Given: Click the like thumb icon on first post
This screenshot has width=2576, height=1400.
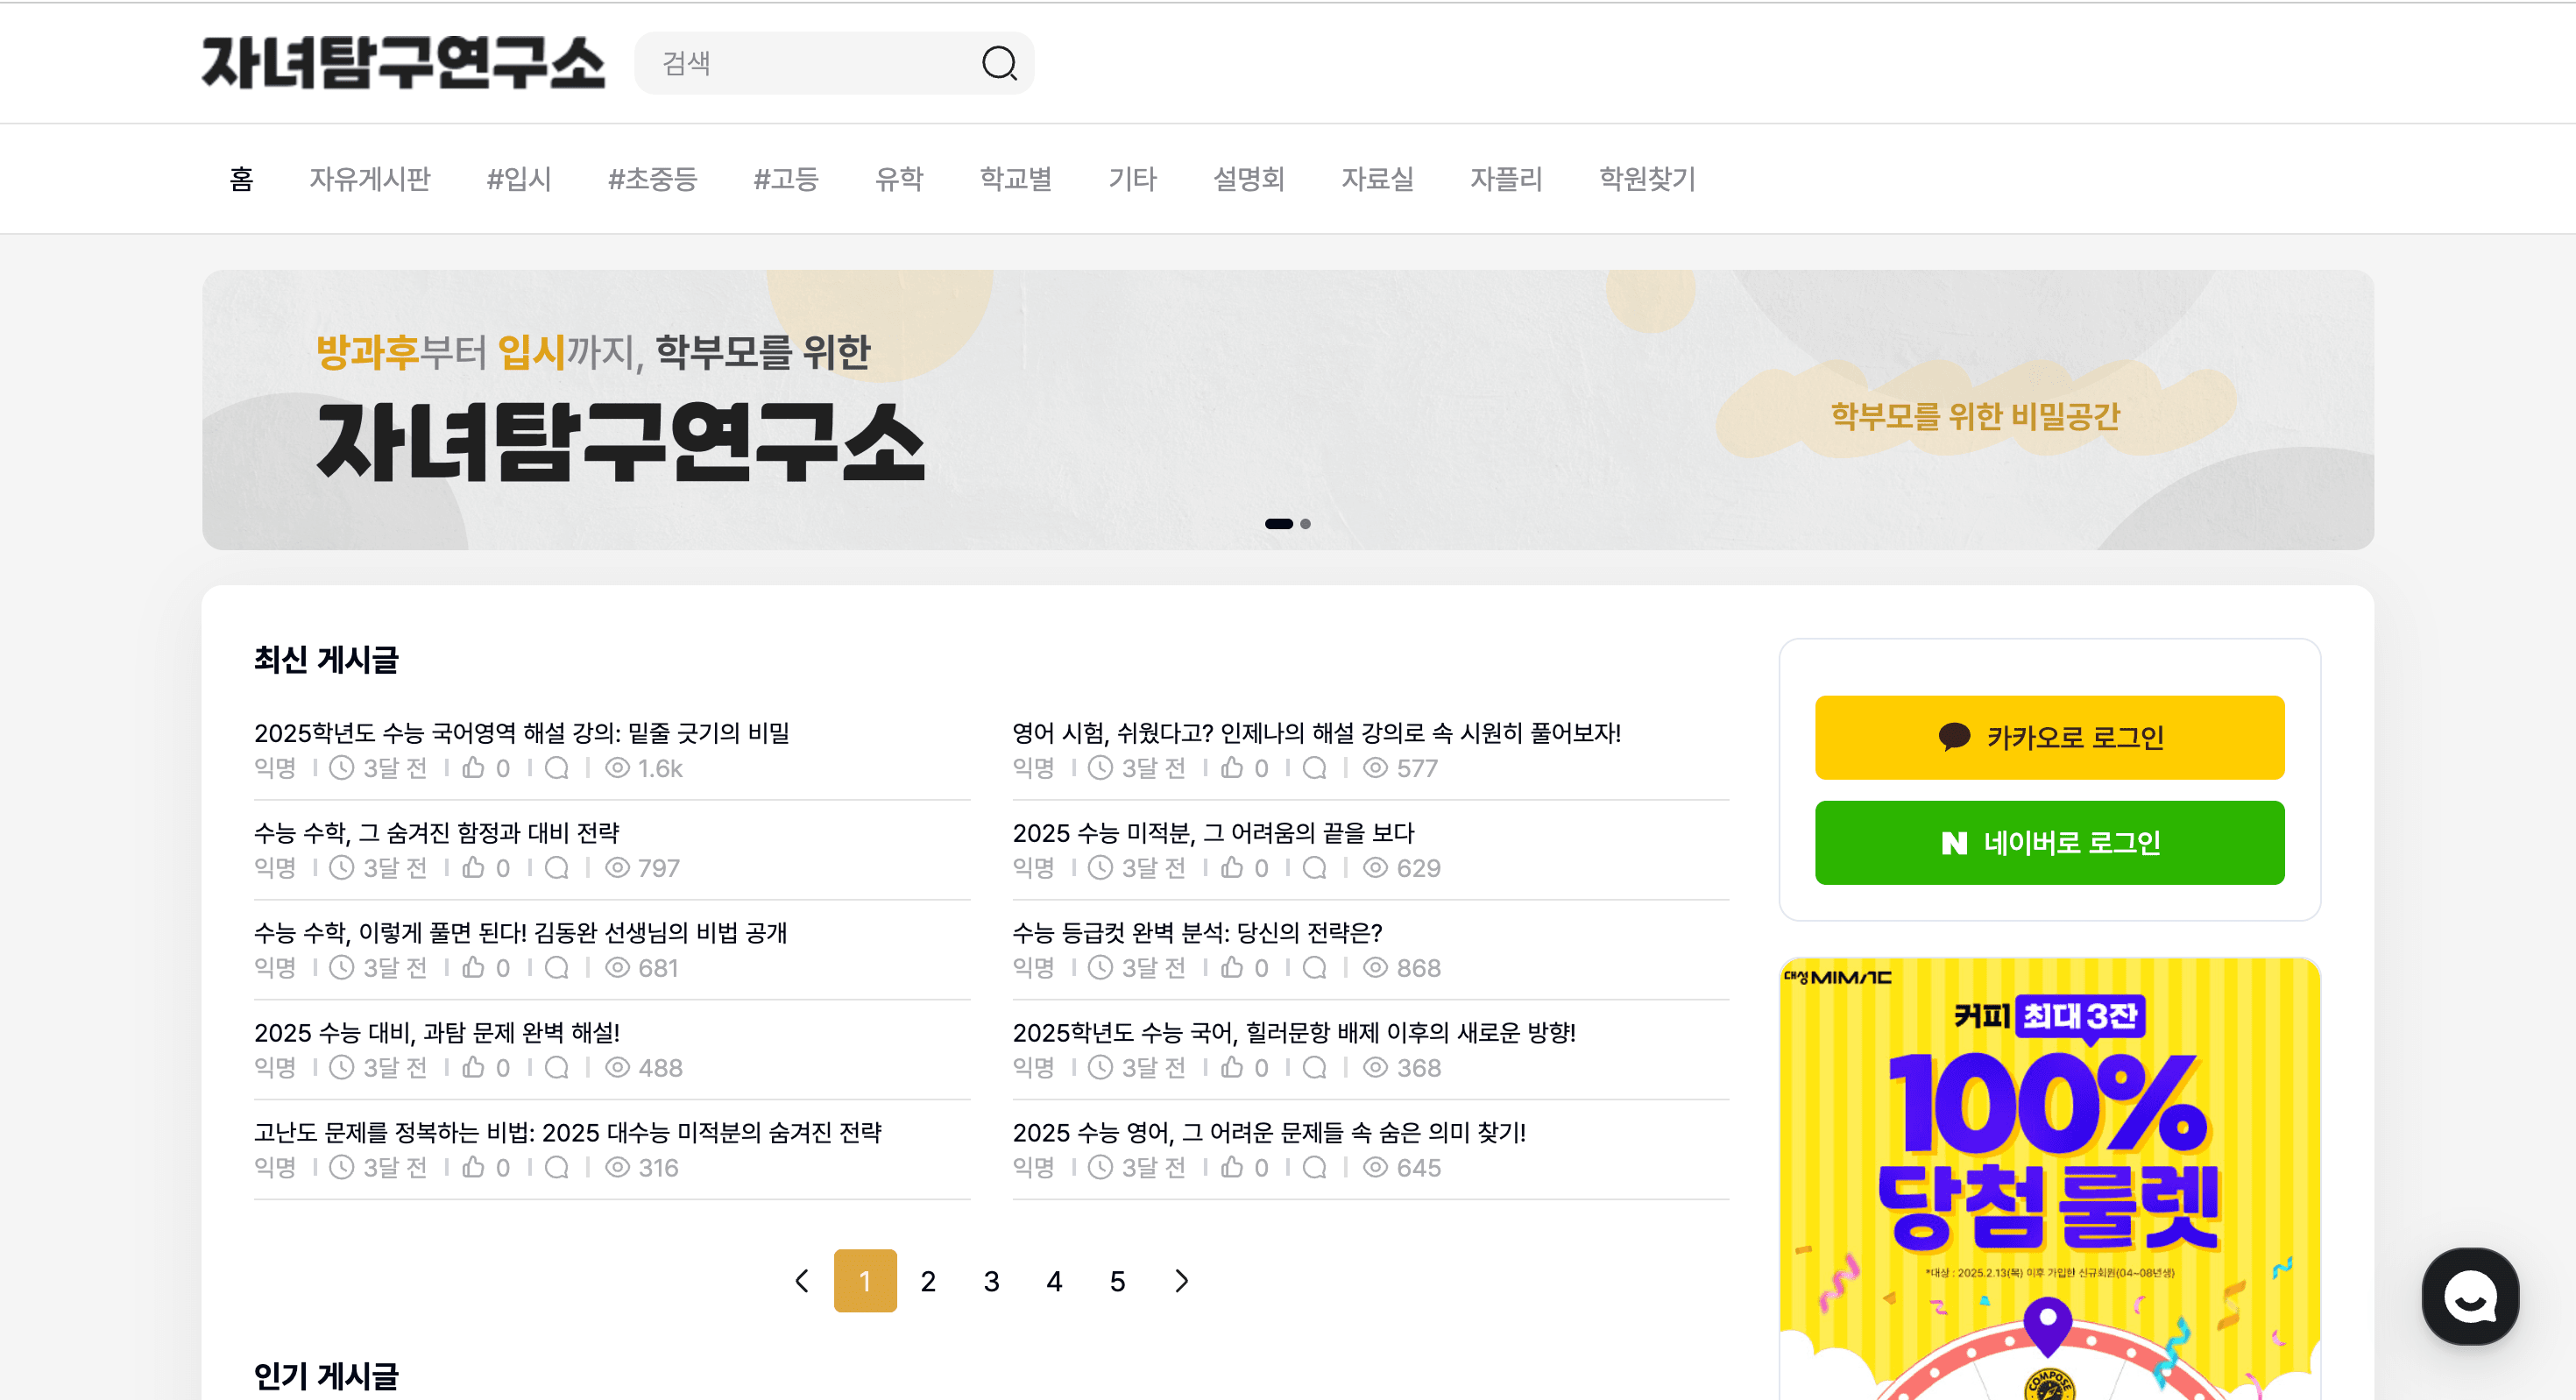Looking at the screenshot, I should point(474,768).
